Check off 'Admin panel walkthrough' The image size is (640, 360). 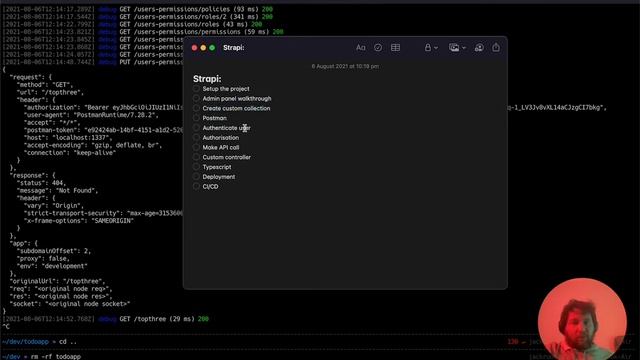[x=196, y=98]
